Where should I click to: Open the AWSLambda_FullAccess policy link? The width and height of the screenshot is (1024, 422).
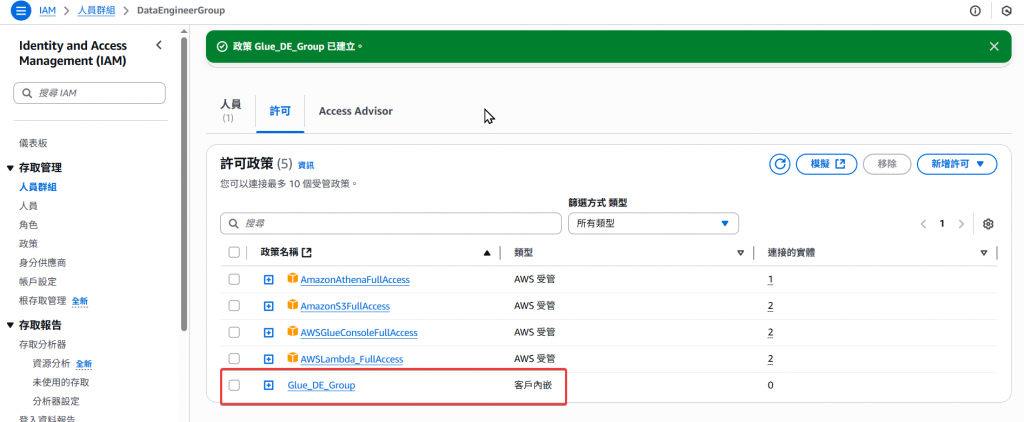pos(351,359)
